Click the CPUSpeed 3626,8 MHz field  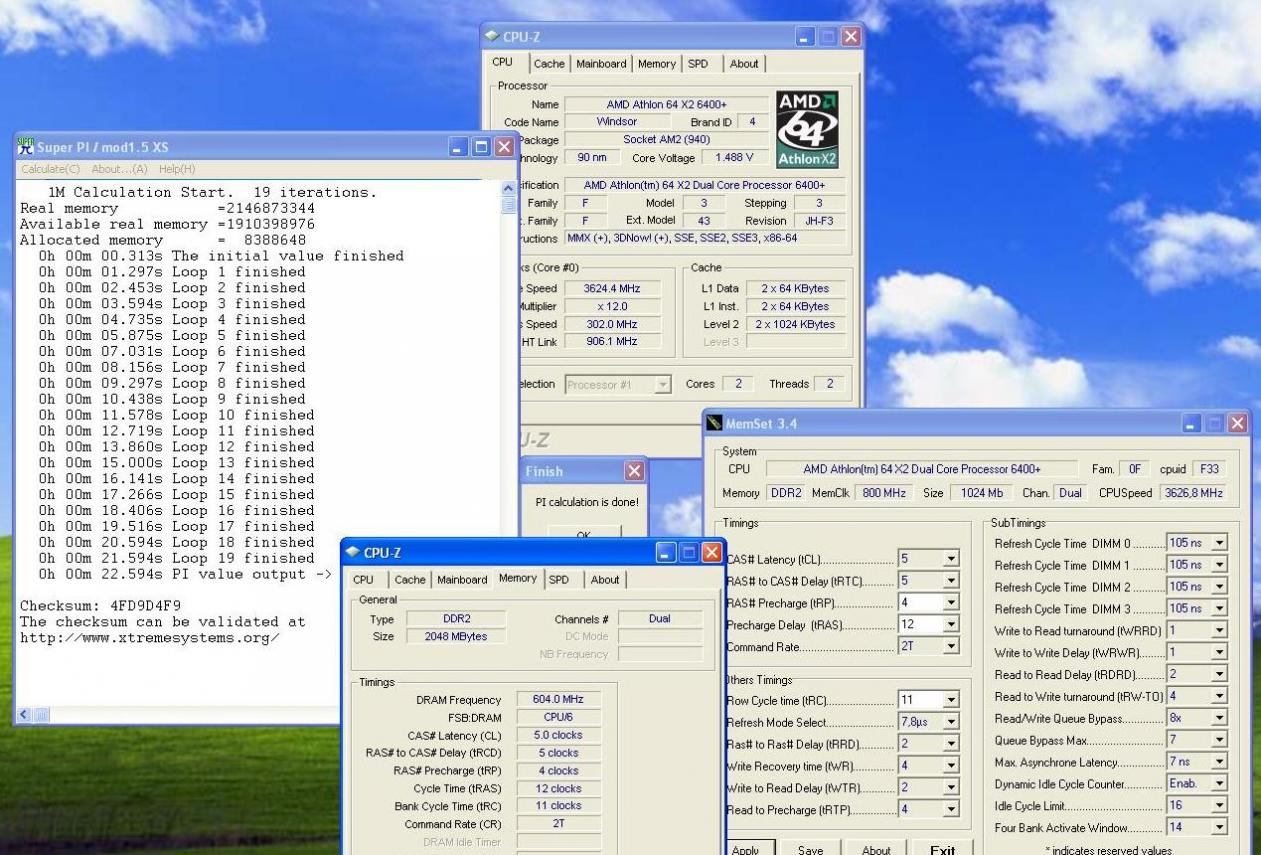coord(1194,493)
